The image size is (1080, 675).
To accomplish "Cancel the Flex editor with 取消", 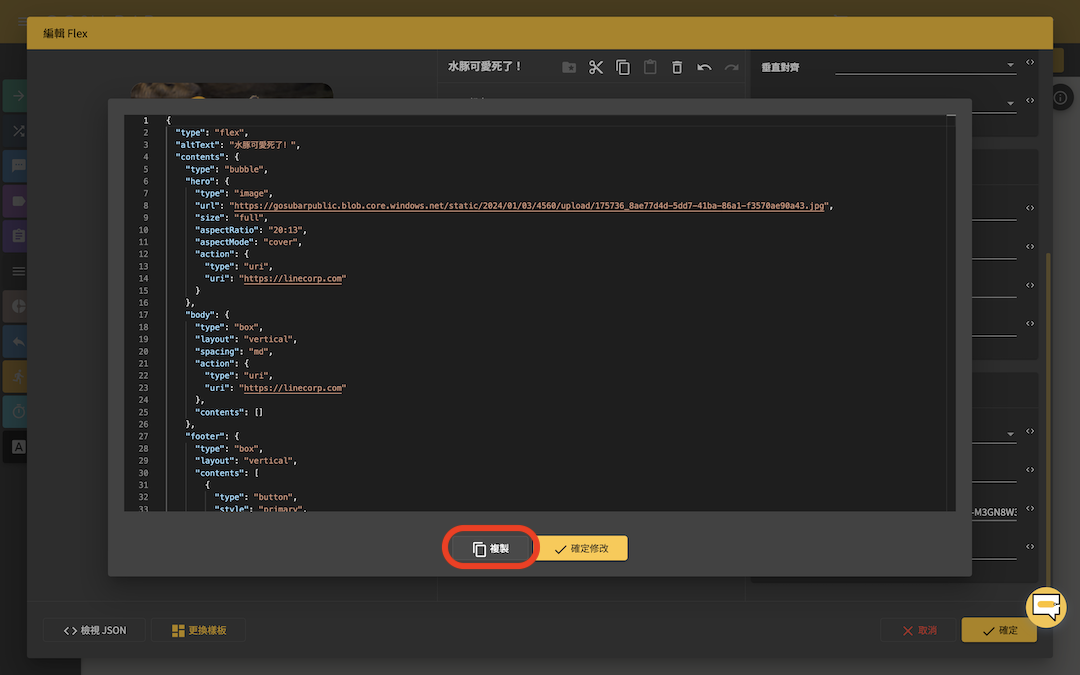I will click(918, 630).
